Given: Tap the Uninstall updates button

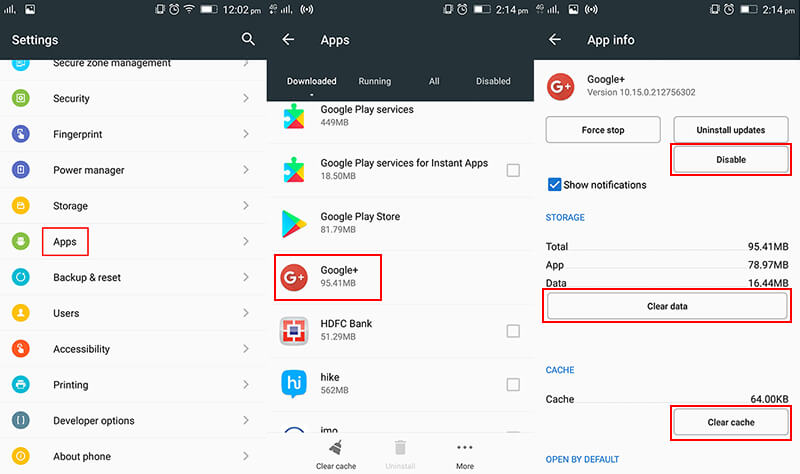Looking at the screenshot, I should pos(731,130).
